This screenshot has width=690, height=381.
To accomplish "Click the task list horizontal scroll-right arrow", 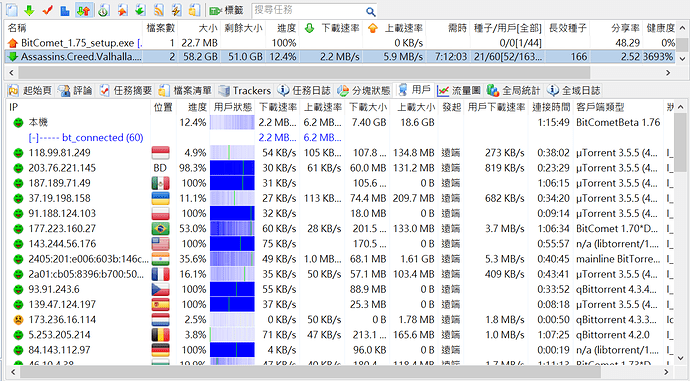I will (x=668, y=73).
